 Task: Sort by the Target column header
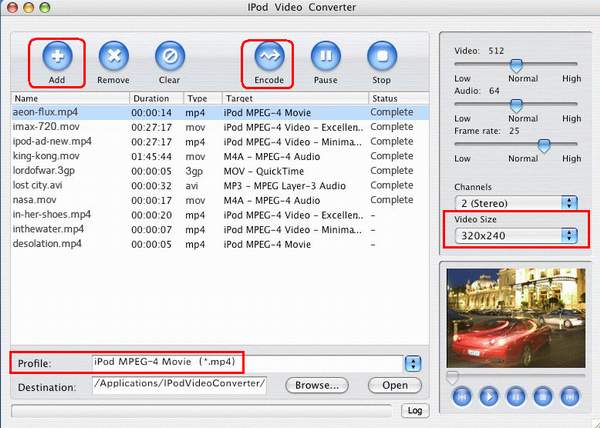pyautogui.click(x=295, y=98)
